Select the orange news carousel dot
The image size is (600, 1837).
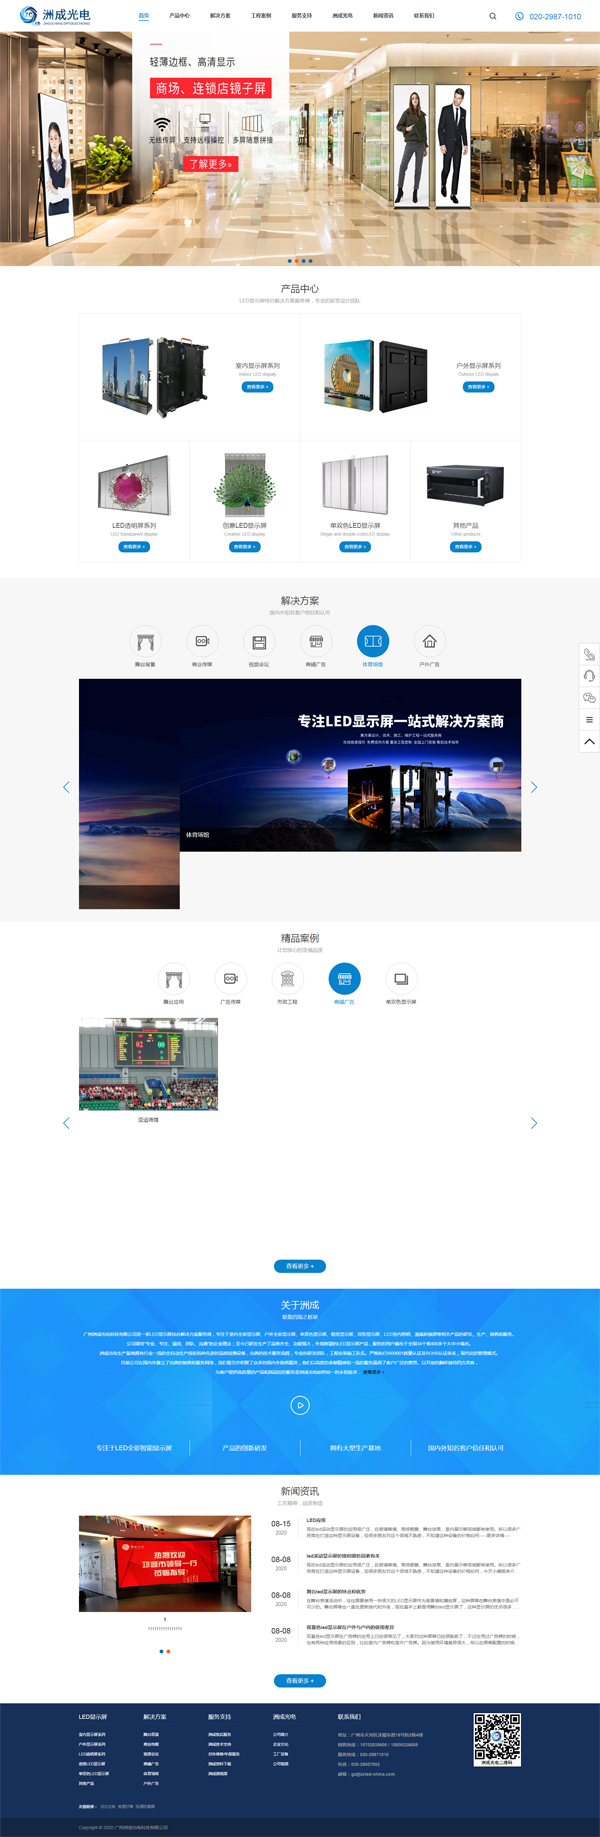168,1651
